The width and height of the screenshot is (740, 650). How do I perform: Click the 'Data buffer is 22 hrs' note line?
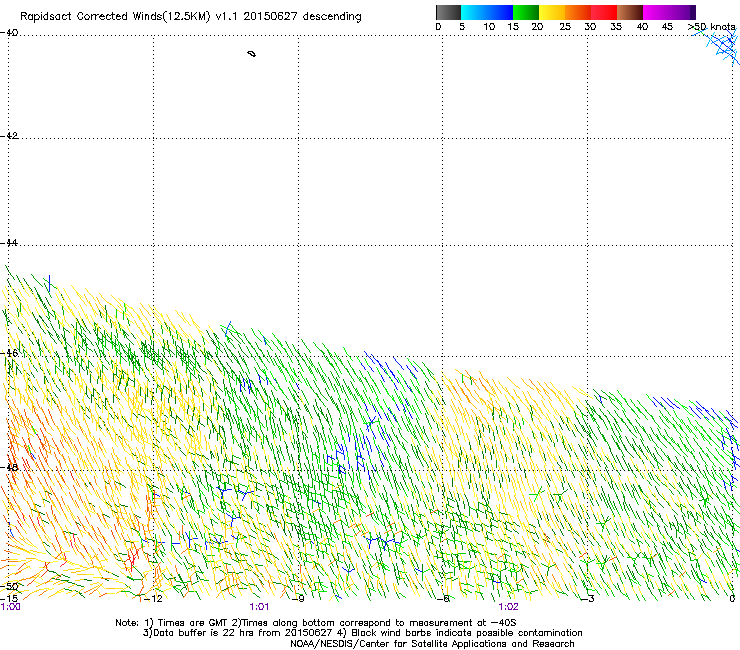point(362,633)
